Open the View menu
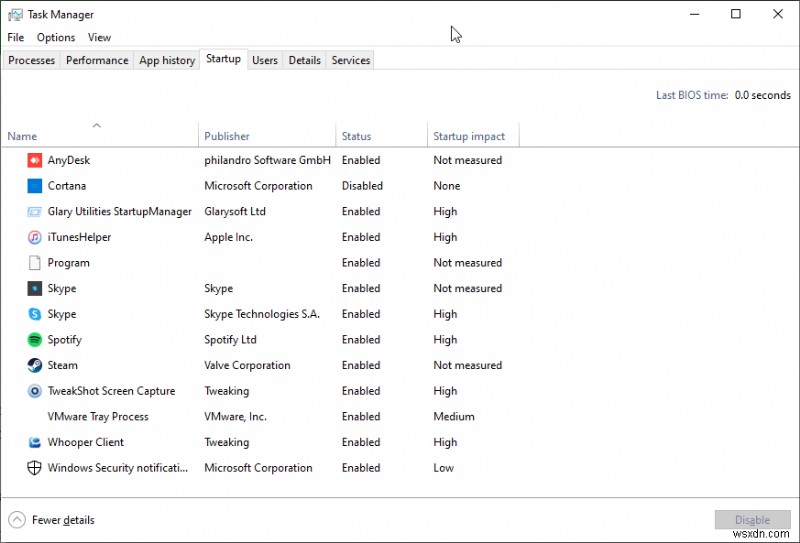This screenshot has height=543, width=800. click(99, 37)
